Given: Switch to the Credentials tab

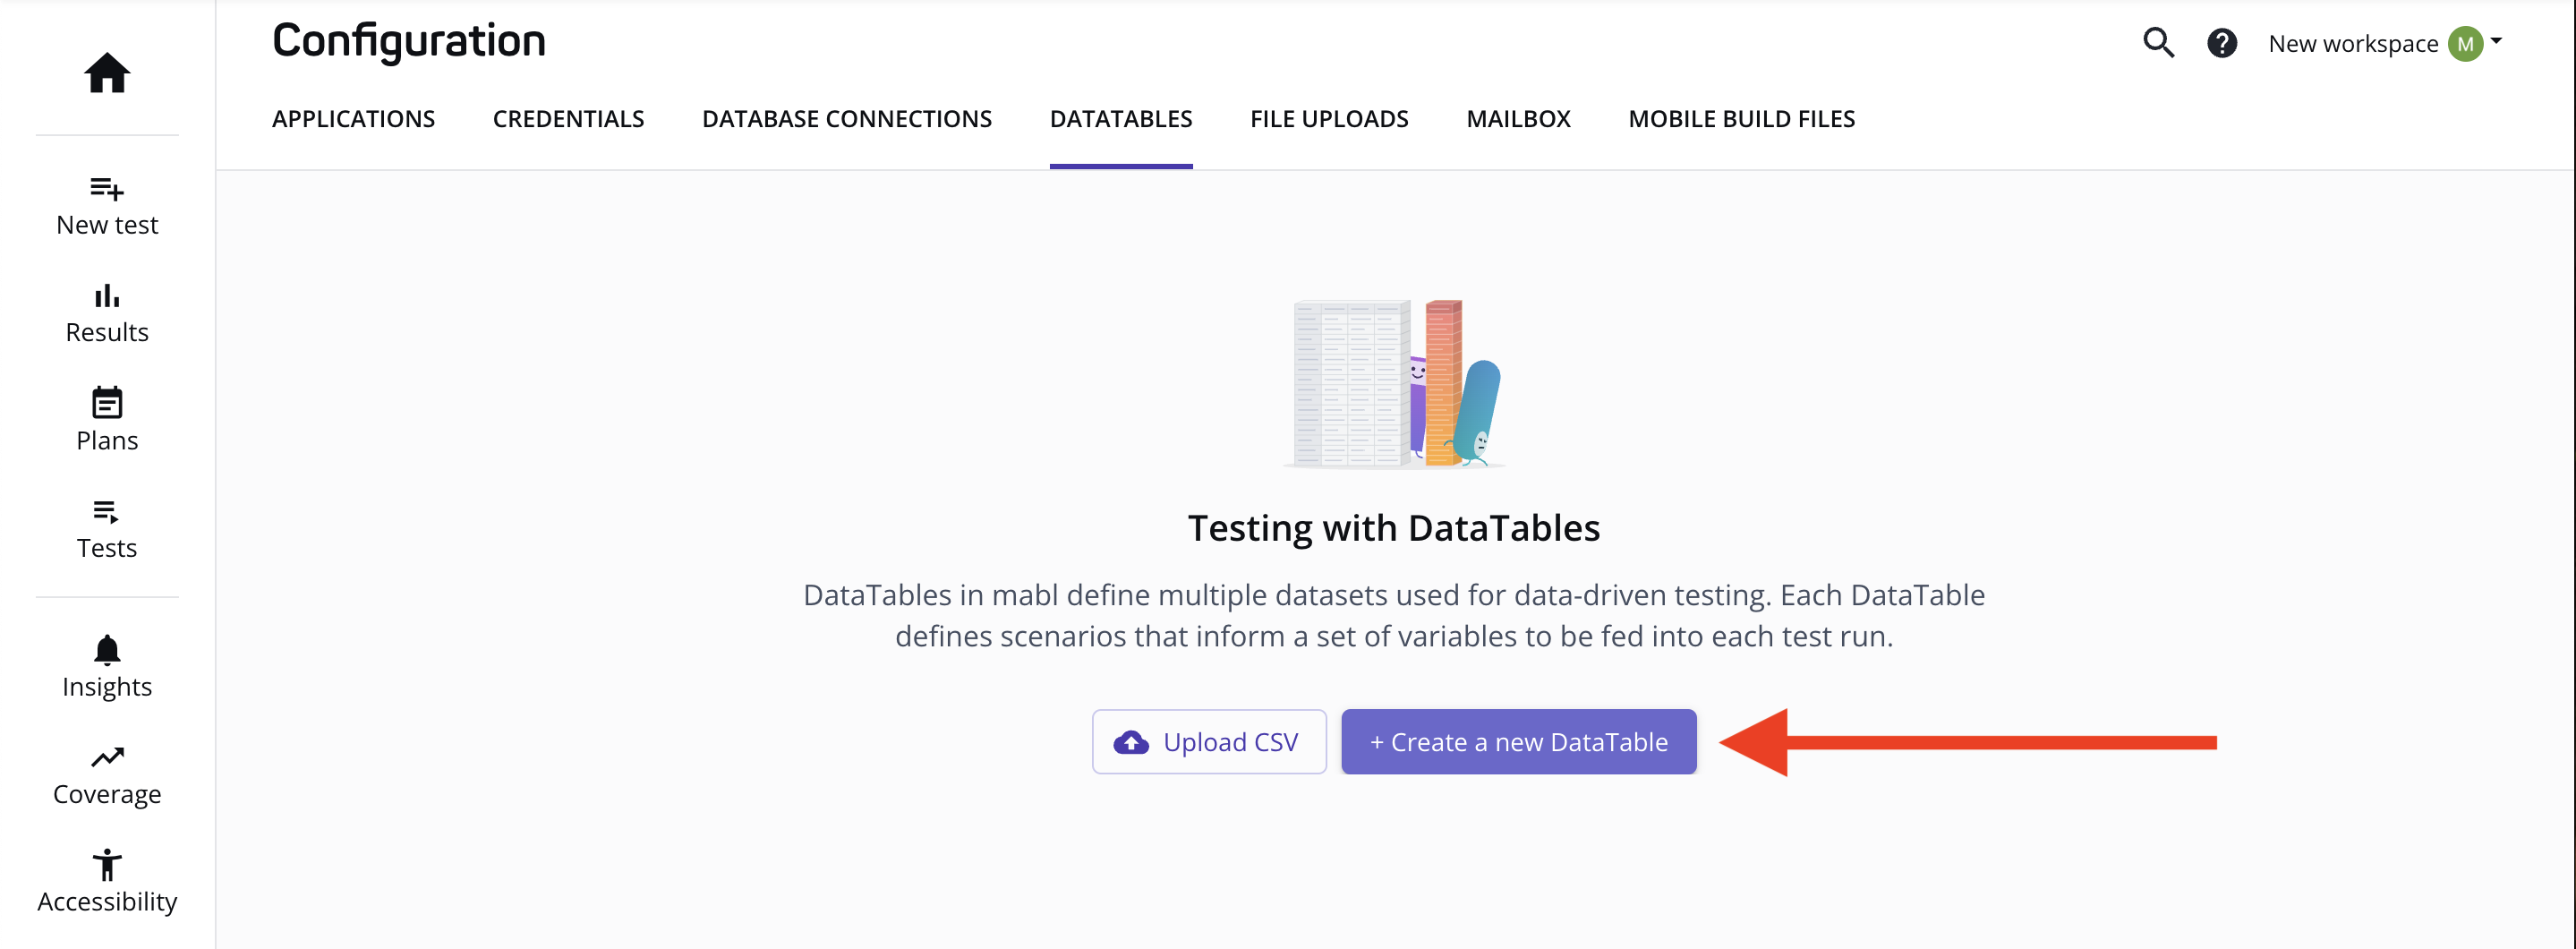Looking at the screenshot, I should pos(568,119).
